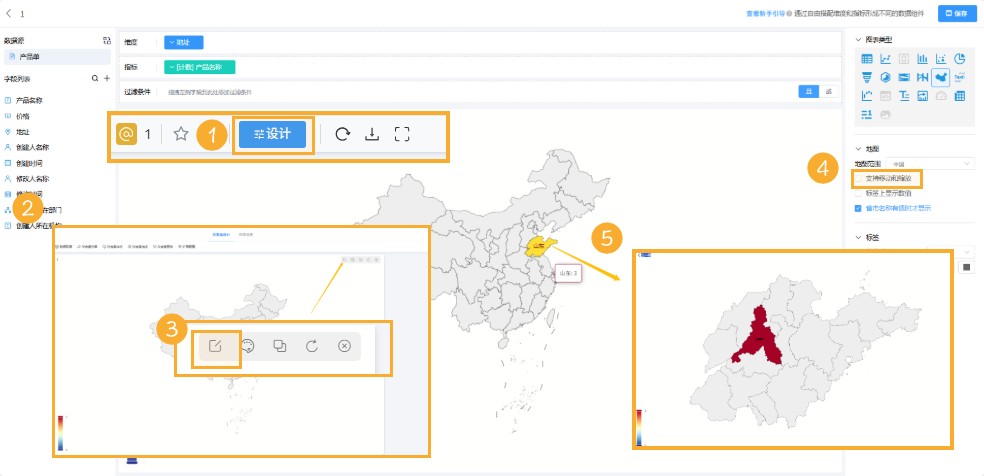This screenshot has width=984, height=476.
Task: Click the search icon in field list
Action: tap(95, 78)
